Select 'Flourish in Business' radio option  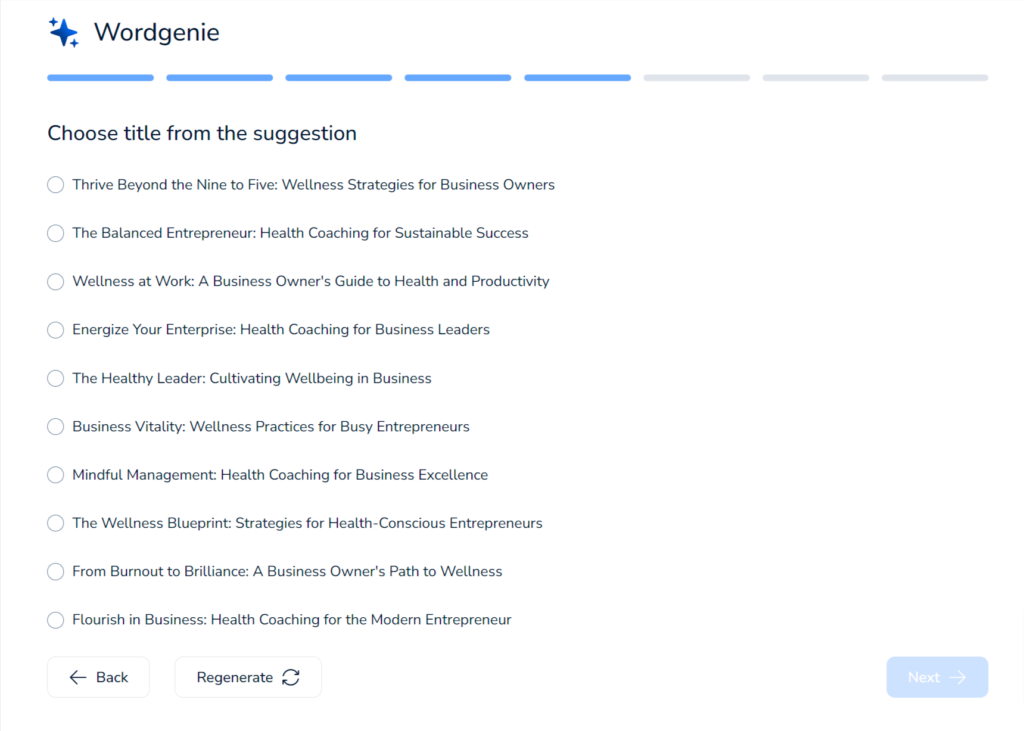coord(56,620)
